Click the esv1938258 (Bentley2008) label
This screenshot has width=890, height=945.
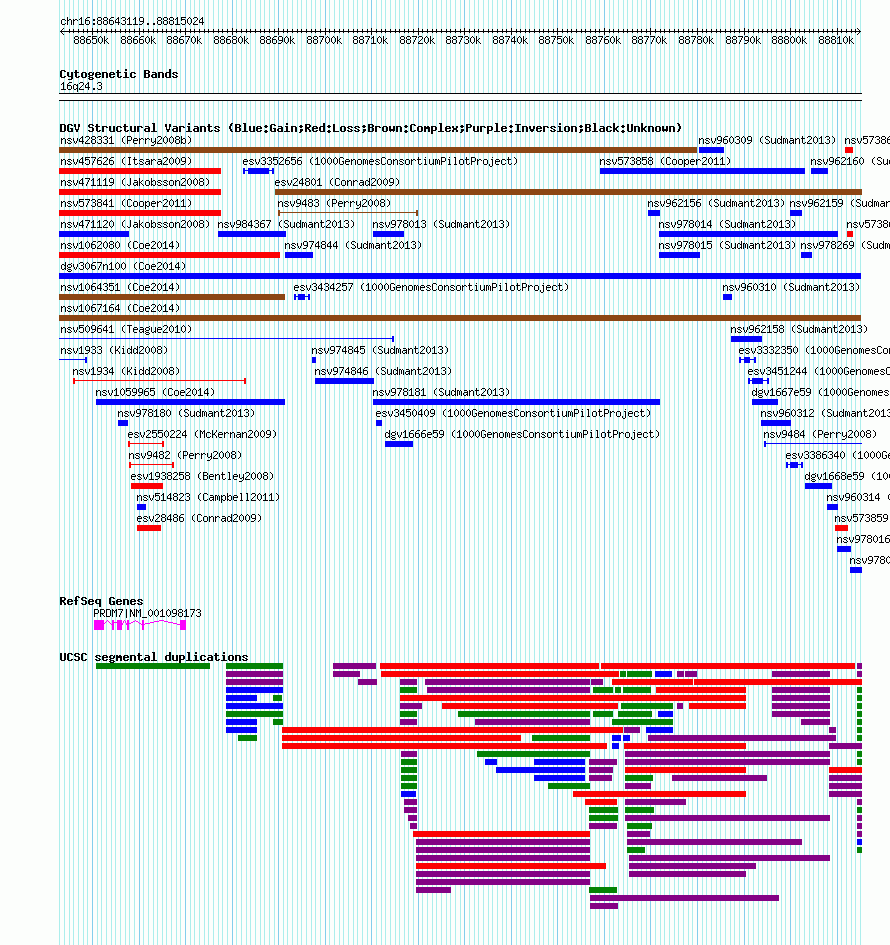[x=202, y=476]
